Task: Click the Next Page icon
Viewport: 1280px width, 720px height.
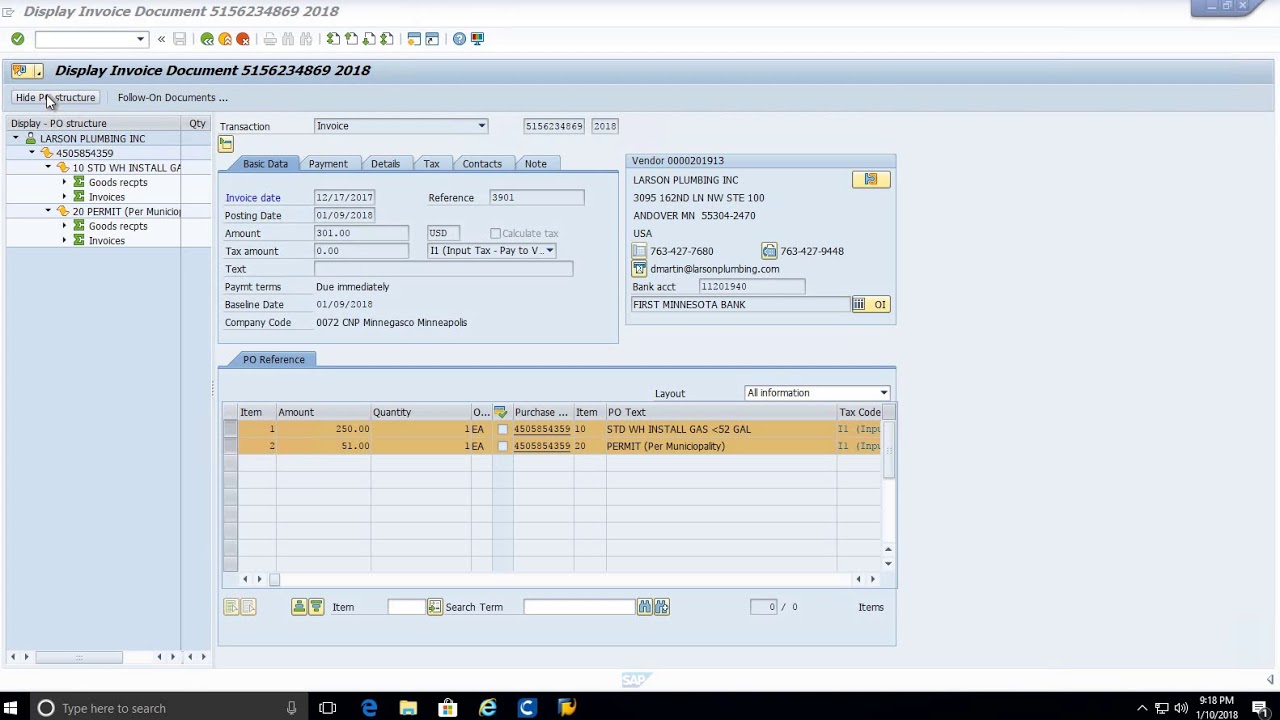Action: coord(369,39)
